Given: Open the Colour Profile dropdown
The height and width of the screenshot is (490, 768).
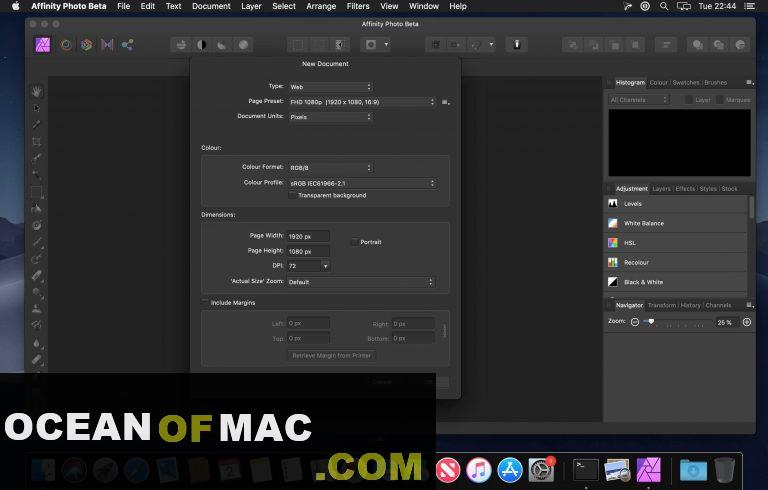Looking at the screenshot, I should tap(362, 183).
